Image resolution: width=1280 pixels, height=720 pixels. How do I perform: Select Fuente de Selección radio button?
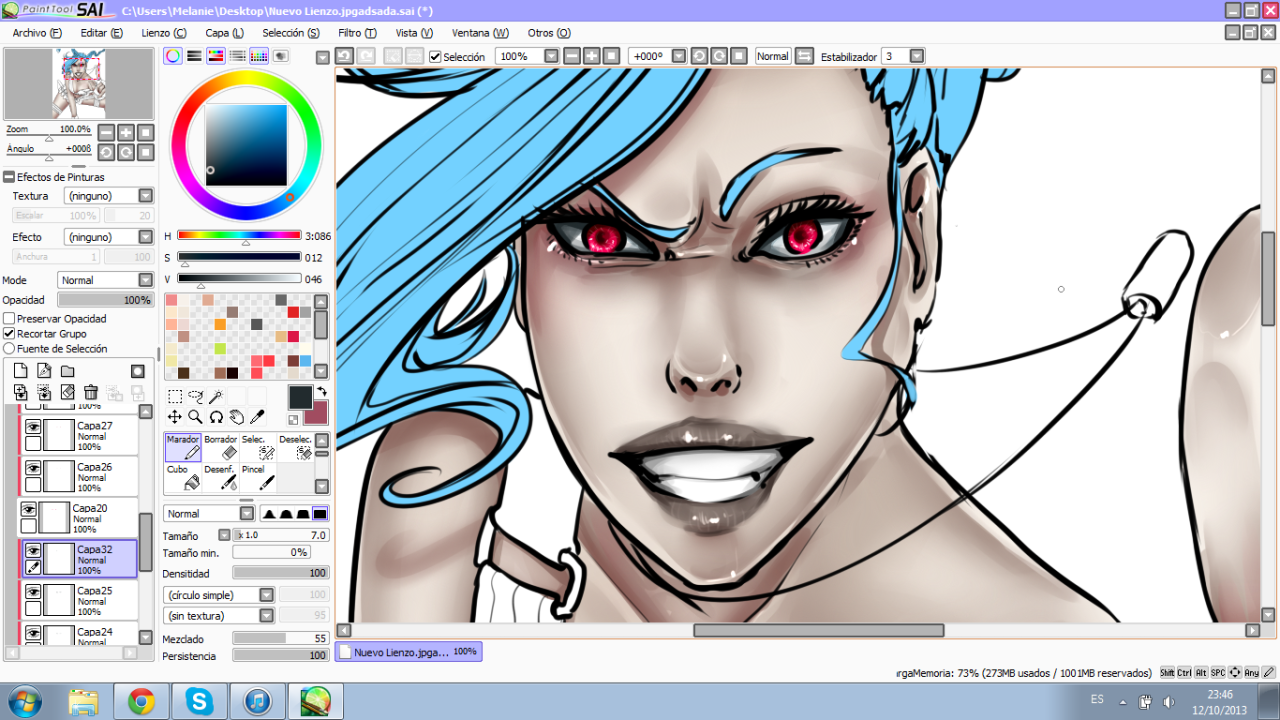9,349
